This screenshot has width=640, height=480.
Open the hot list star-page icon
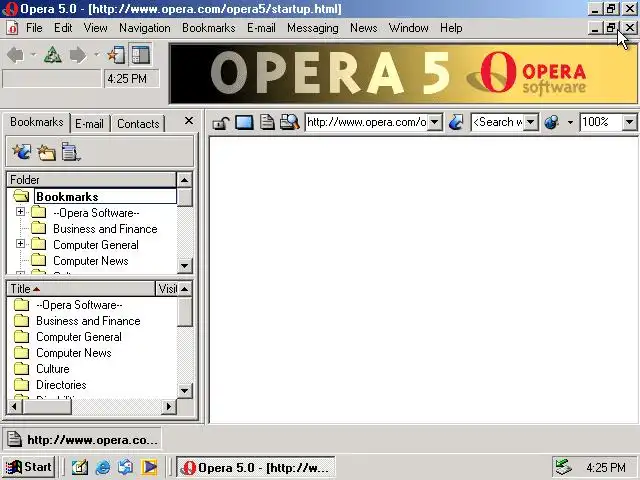click(x=116, y=55)
